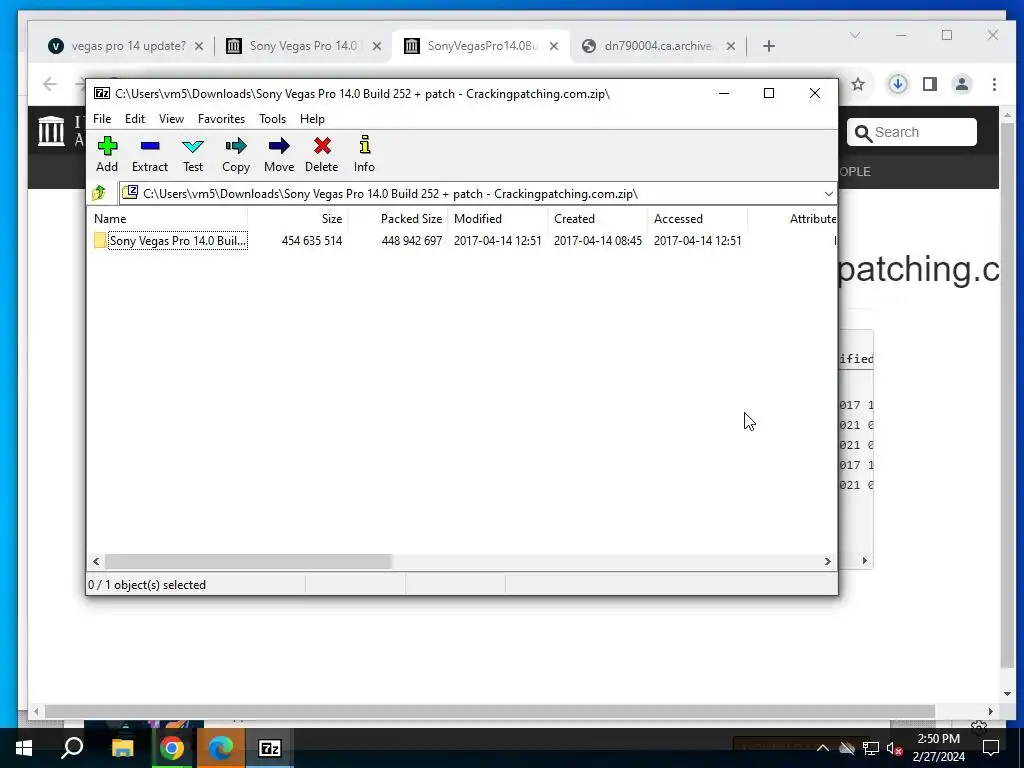
Task: Sort by the Modified column header
Action: coord(498,219)
